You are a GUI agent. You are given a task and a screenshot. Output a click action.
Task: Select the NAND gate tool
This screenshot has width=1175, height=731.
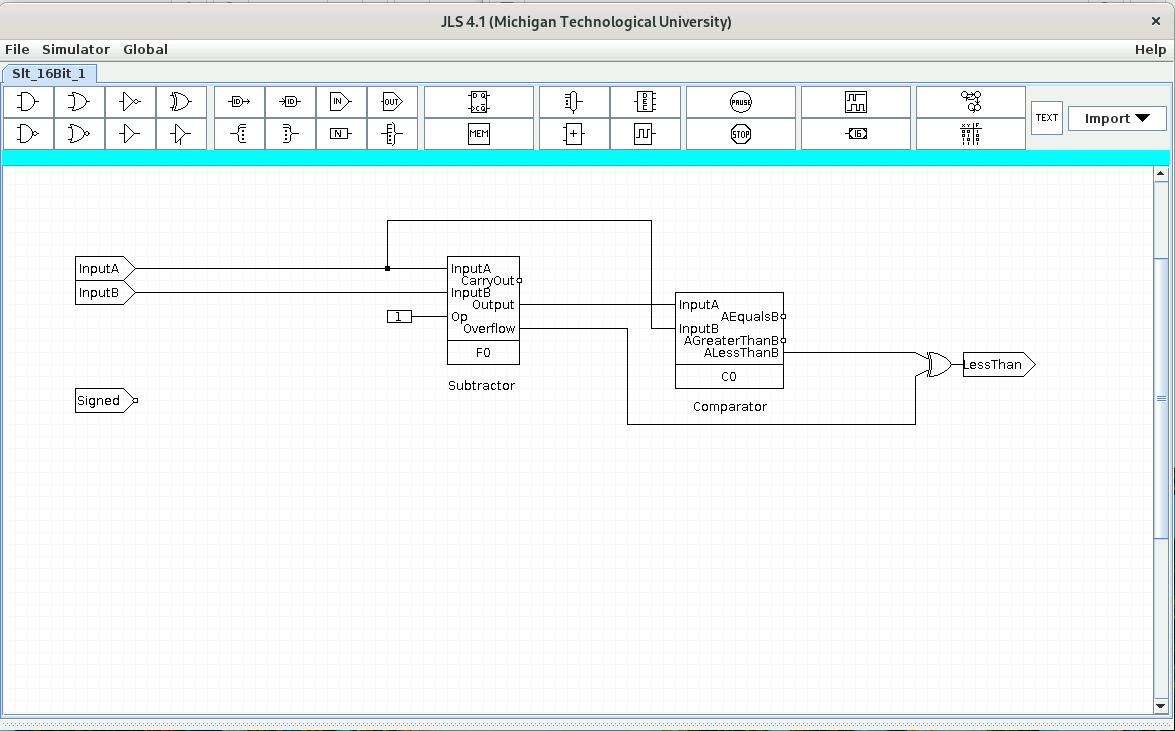click(x=27, y=133)
